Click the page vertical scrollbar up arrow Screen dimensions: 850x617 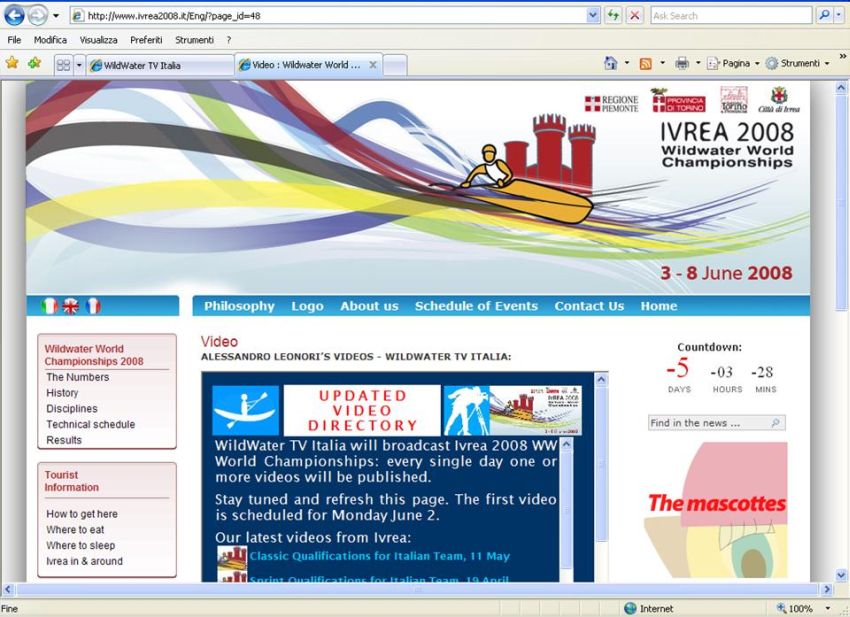[x=841, y=87]
